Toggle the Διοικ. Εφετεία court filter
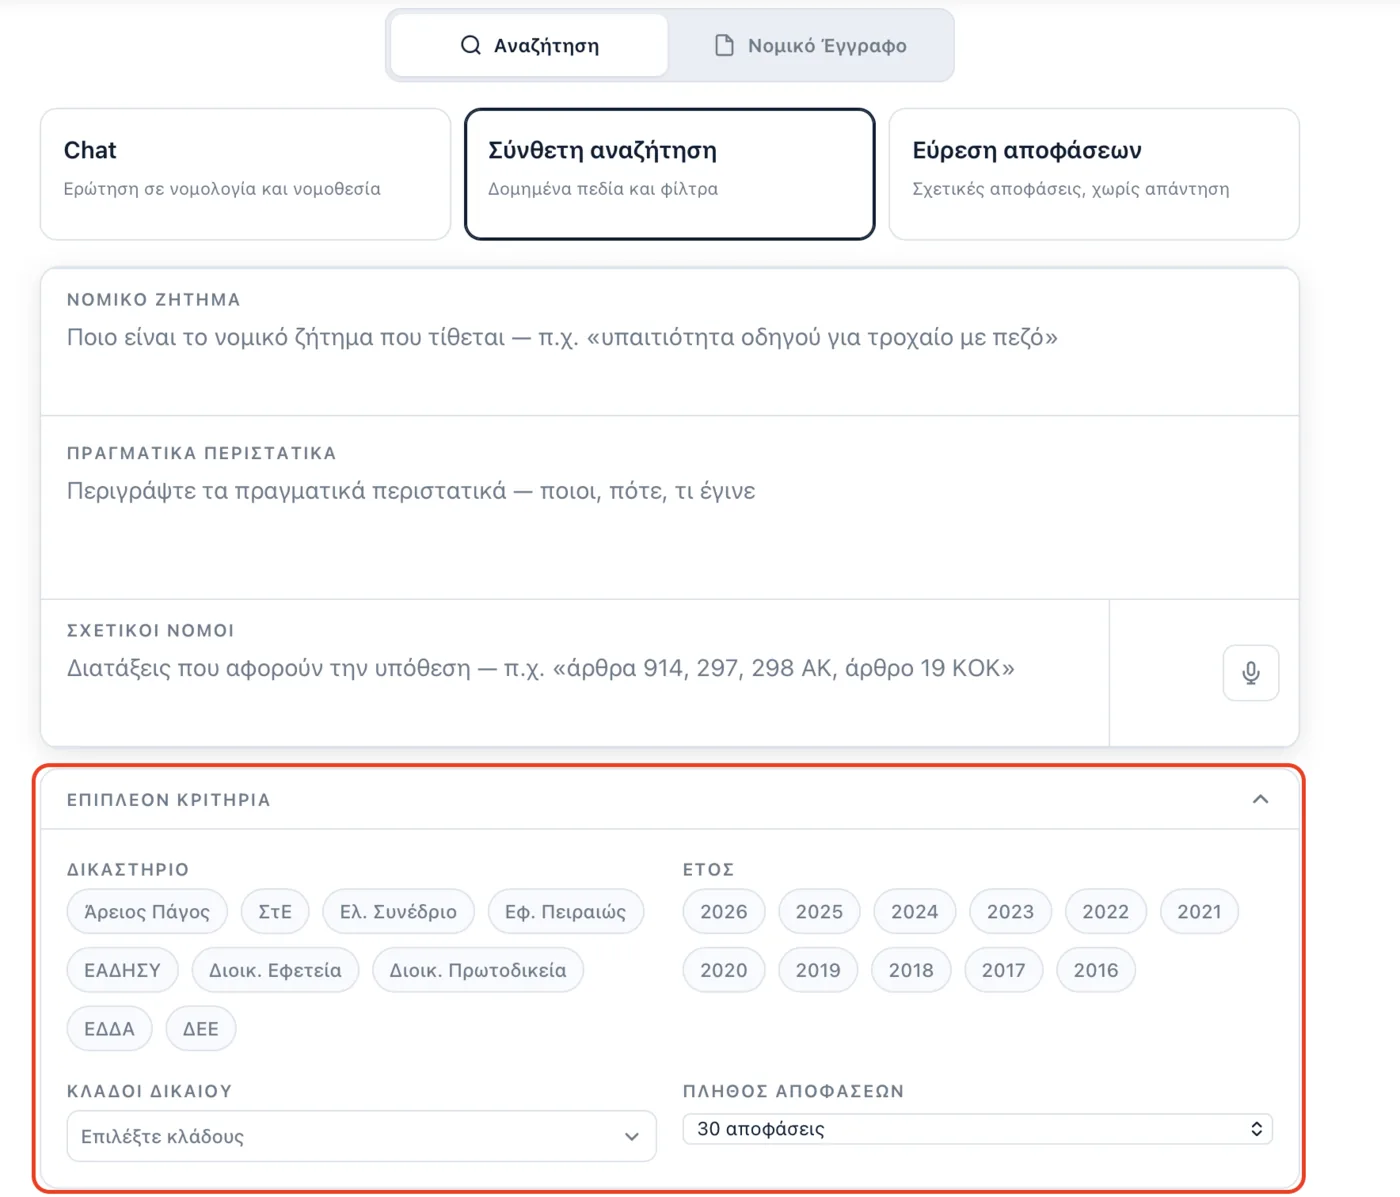Viewport: 1400px width, 1197px height. (275, 970)
